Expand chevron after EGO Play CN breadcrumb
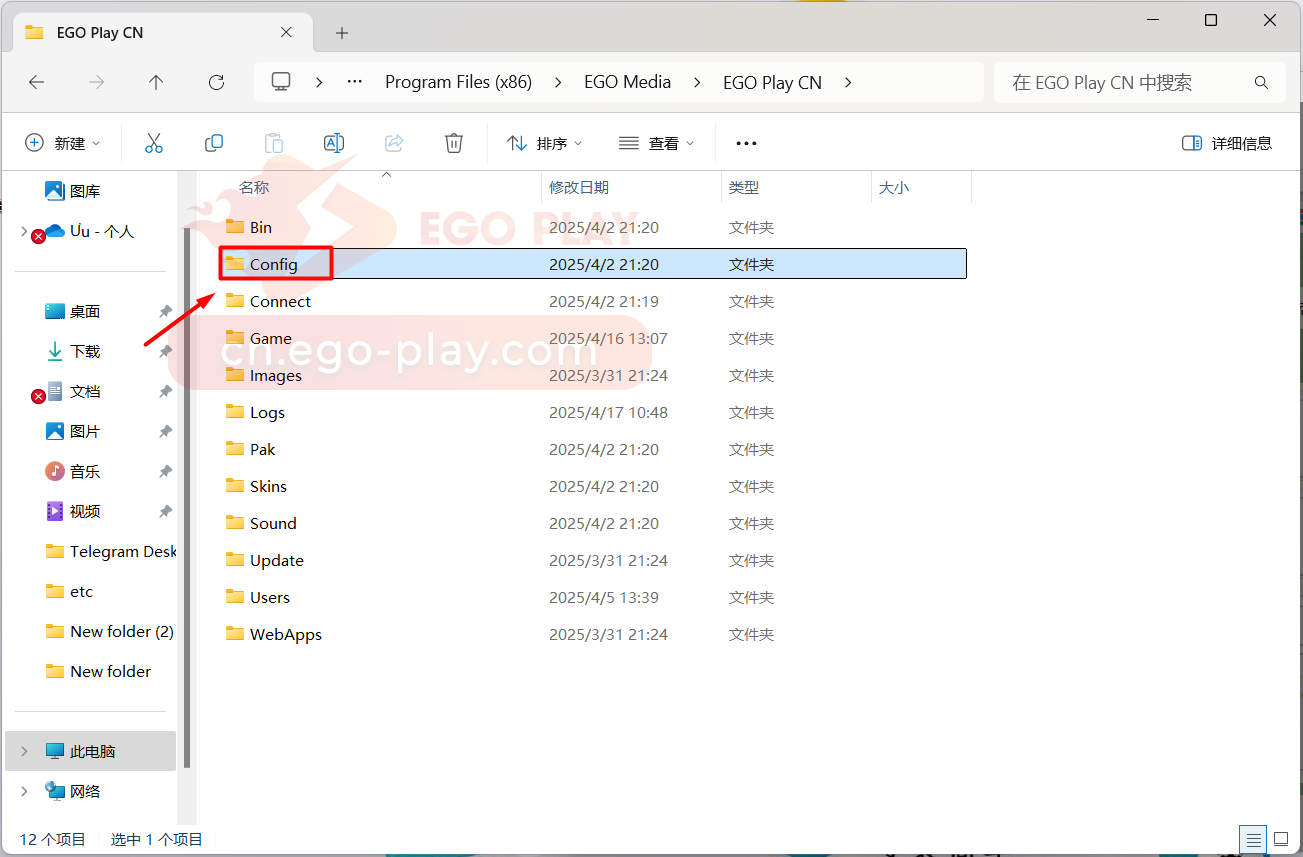The width and height of the screenshot is (1303, 857). (848, 82)
